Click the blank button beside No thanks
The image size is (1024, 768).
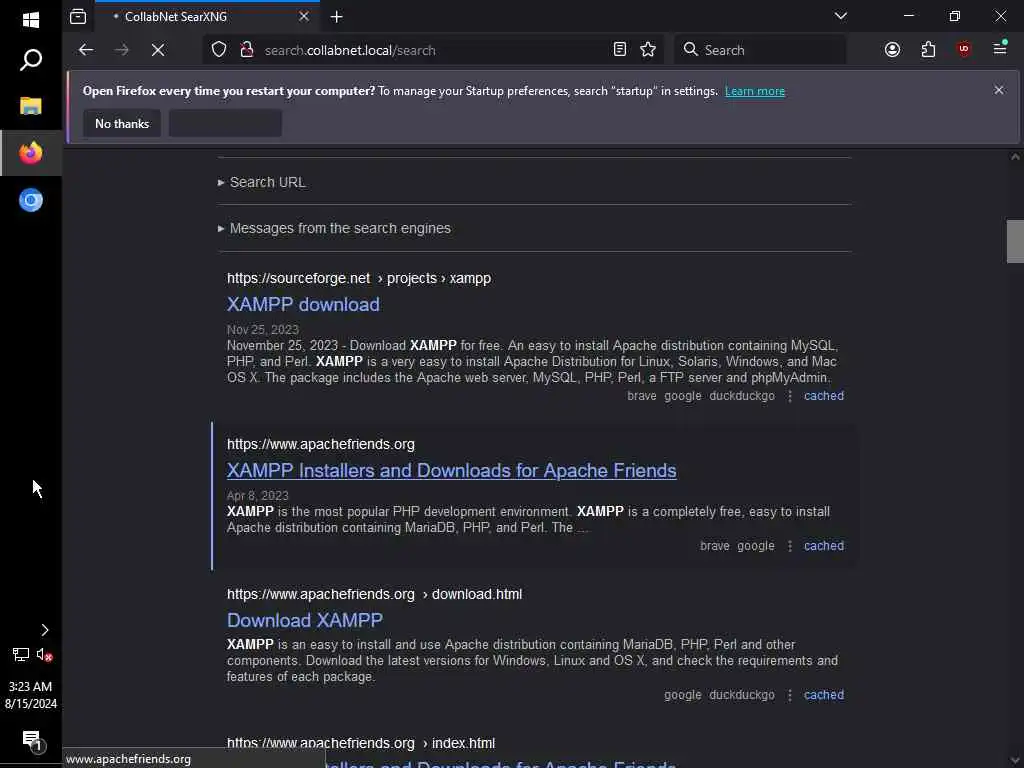(225, 123)
